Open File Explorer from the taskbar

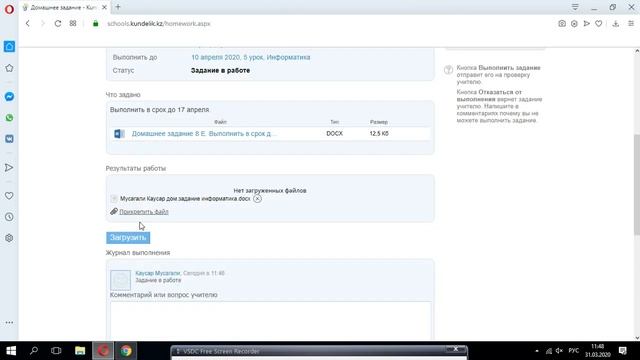[80, 351]
